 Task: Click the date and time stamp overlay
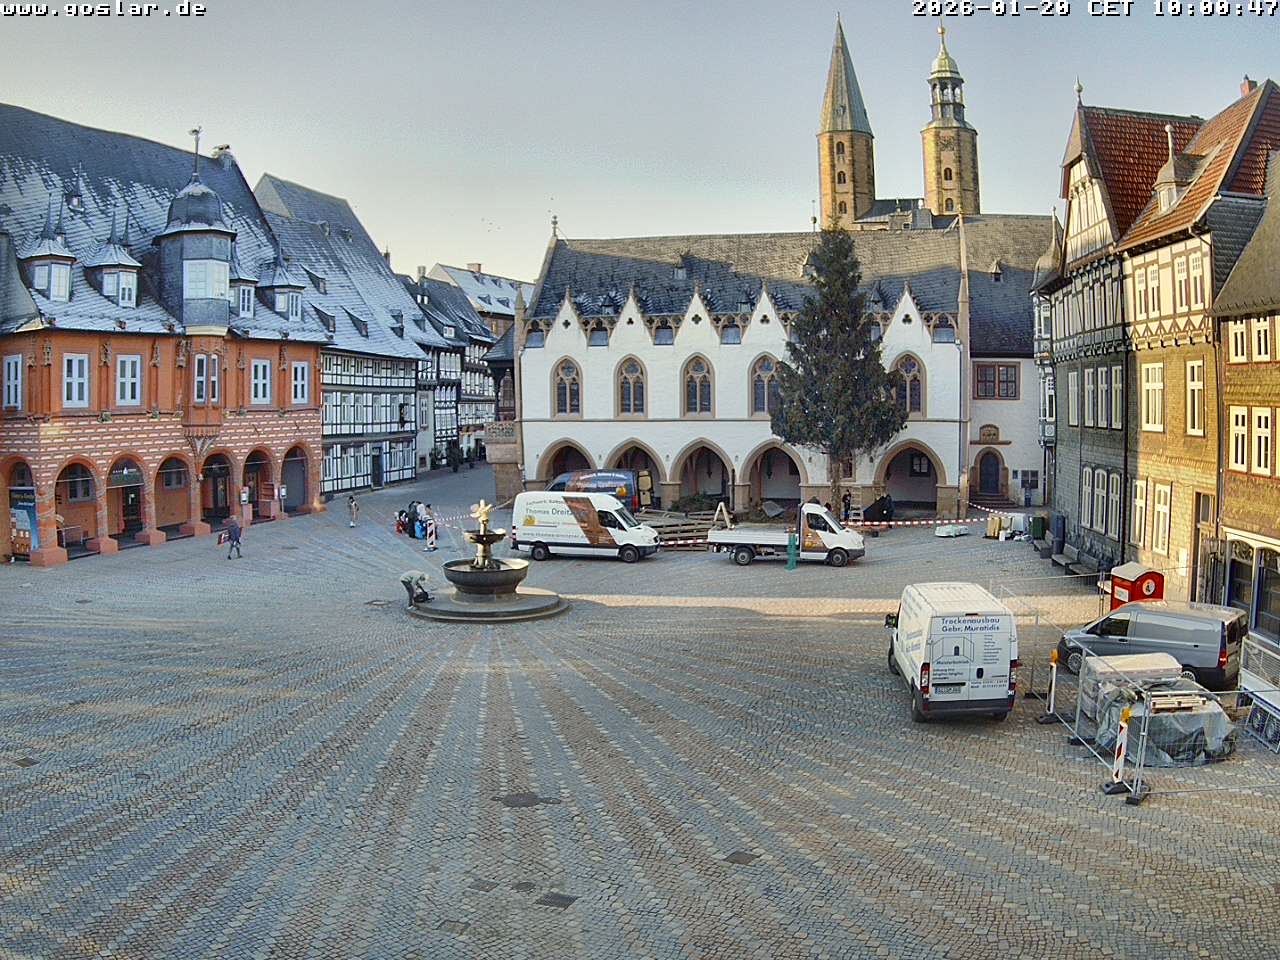coord(1094,9)
